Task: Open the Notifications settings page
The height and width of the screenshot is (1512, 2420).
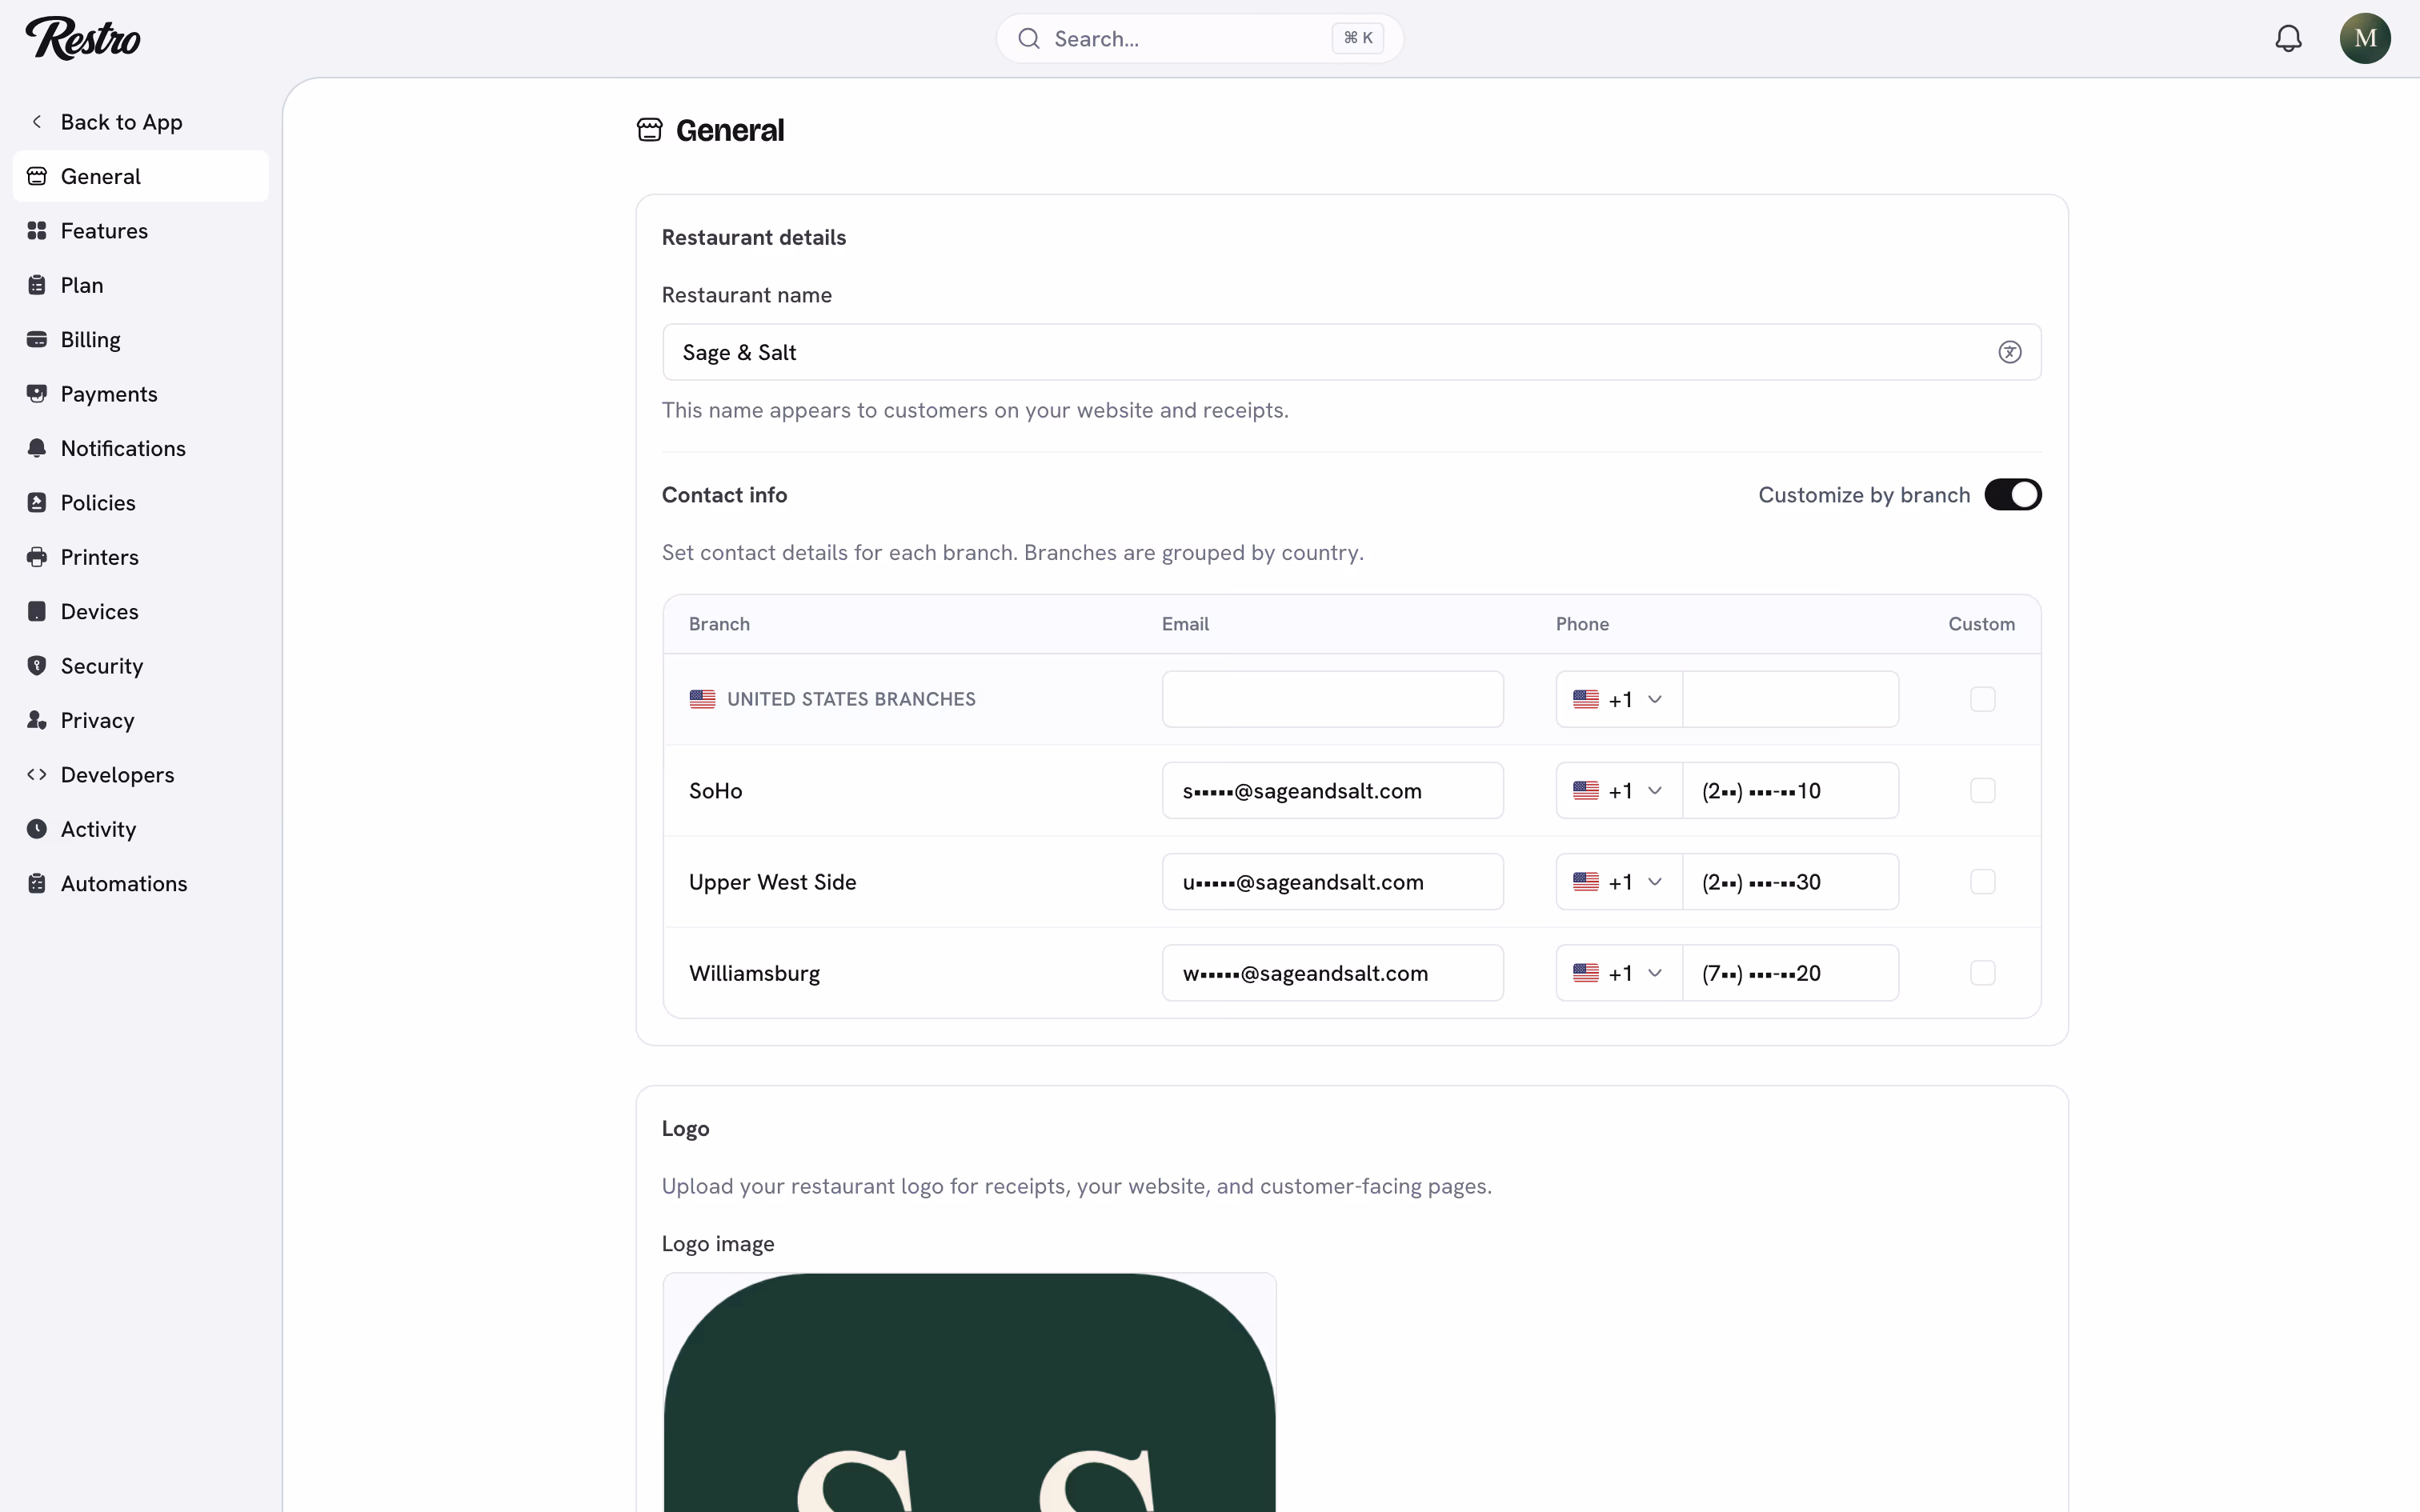Action: (x=141, y=448)
